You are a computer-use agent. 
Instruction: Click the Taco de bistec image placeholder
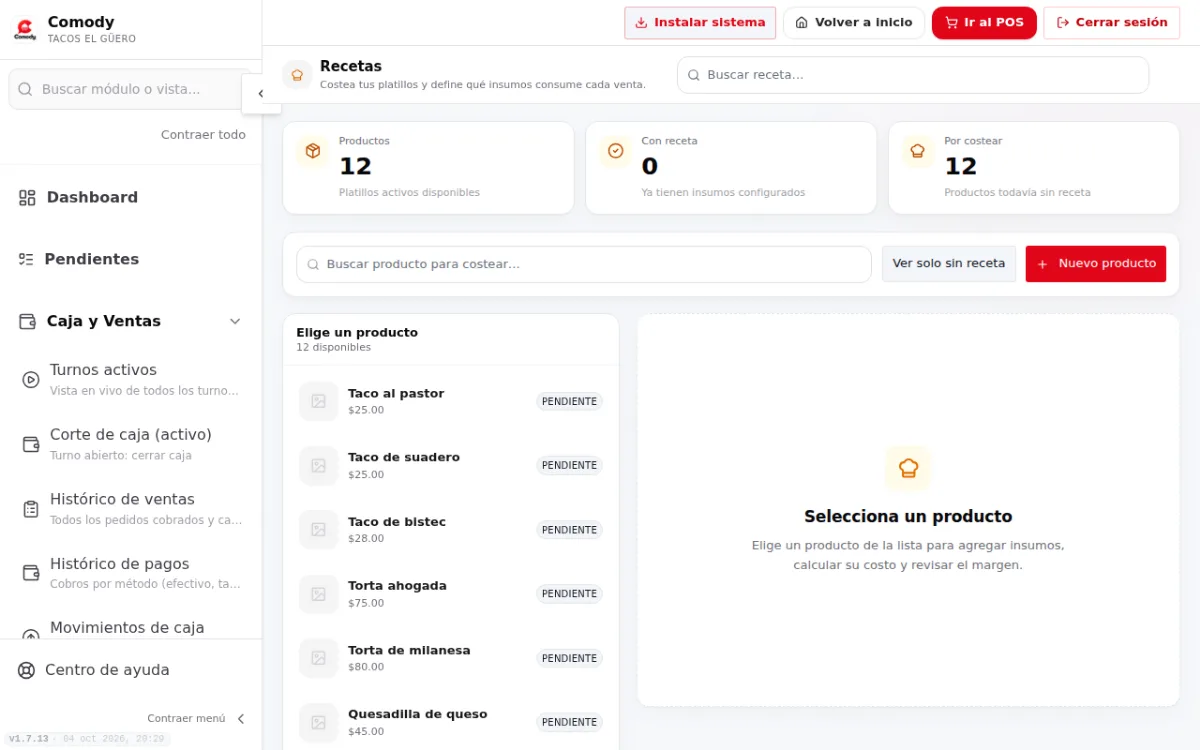point(319,530)
